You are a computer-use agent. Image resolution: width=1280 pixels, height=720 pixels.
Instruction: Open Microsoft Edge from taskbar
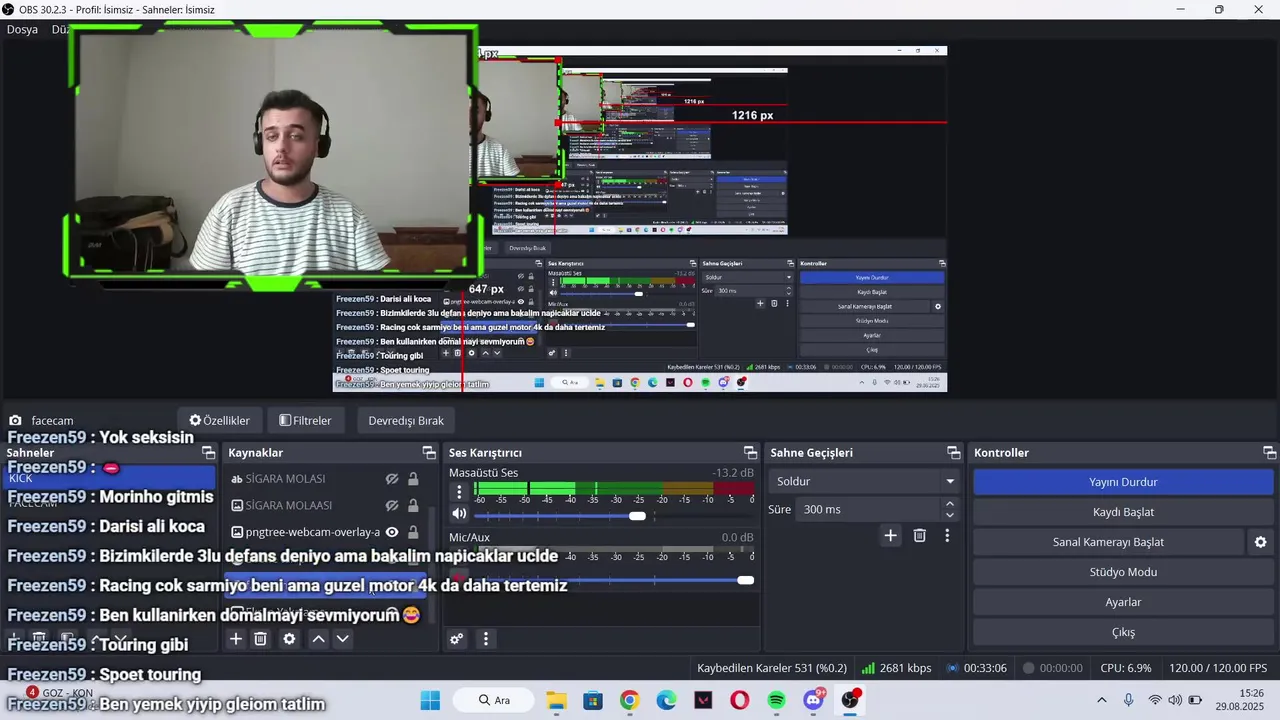666,700
